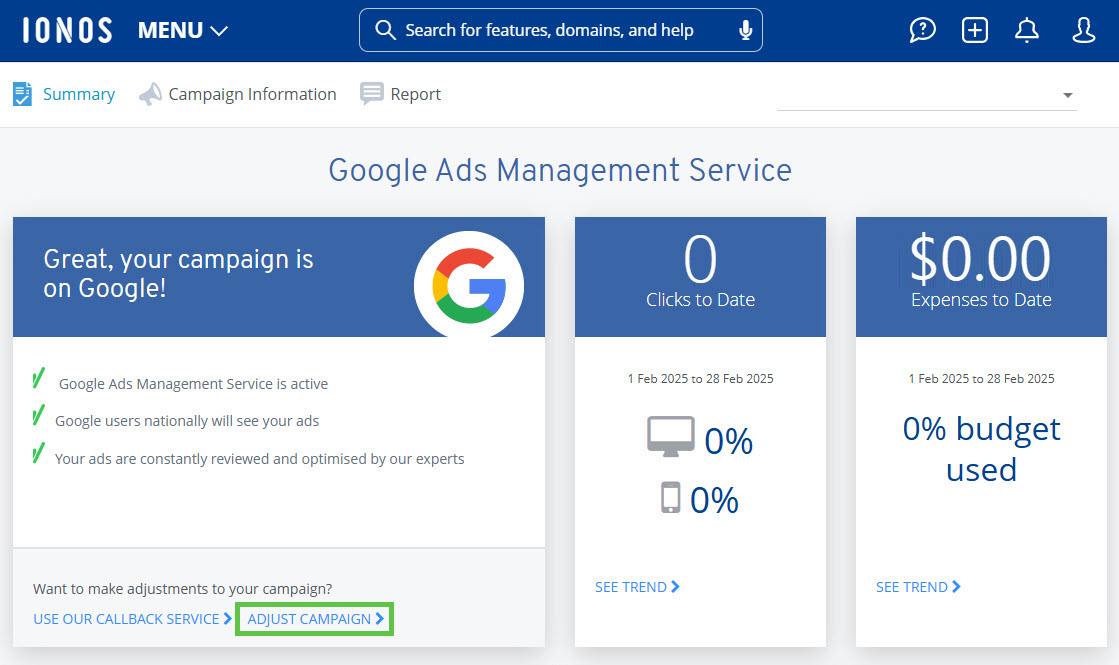Click the Report speech bubble icon
Image resolution: width=1119 pixels, height=665 pixels.
371,93
